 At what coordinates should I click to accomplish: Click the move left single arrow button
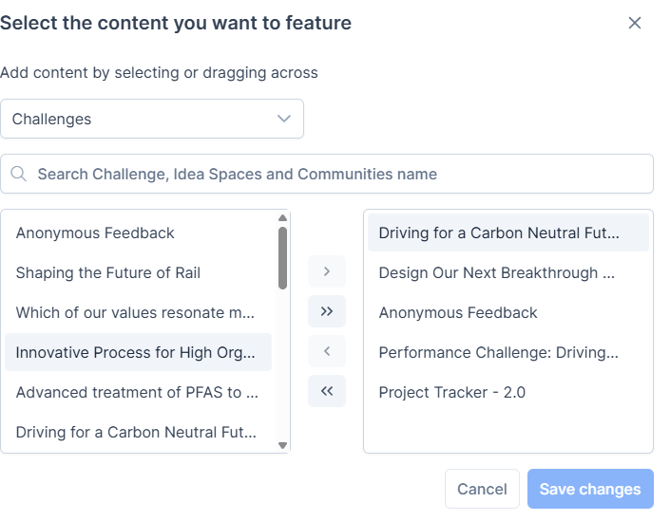click(x=327, y=351)
